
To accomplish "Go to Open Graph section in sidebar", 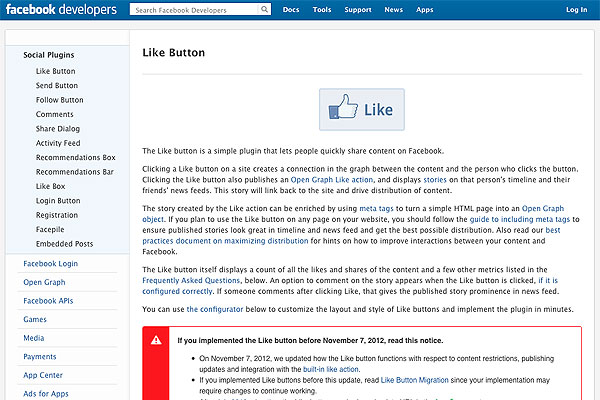I will click(44, 282).
